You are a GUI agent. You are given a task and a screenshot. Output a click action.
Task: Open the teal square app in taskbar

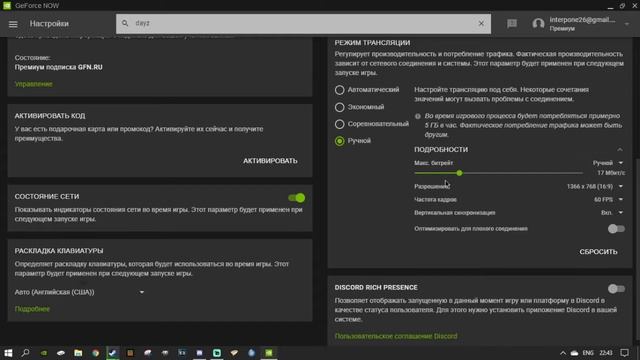[217, 353]
